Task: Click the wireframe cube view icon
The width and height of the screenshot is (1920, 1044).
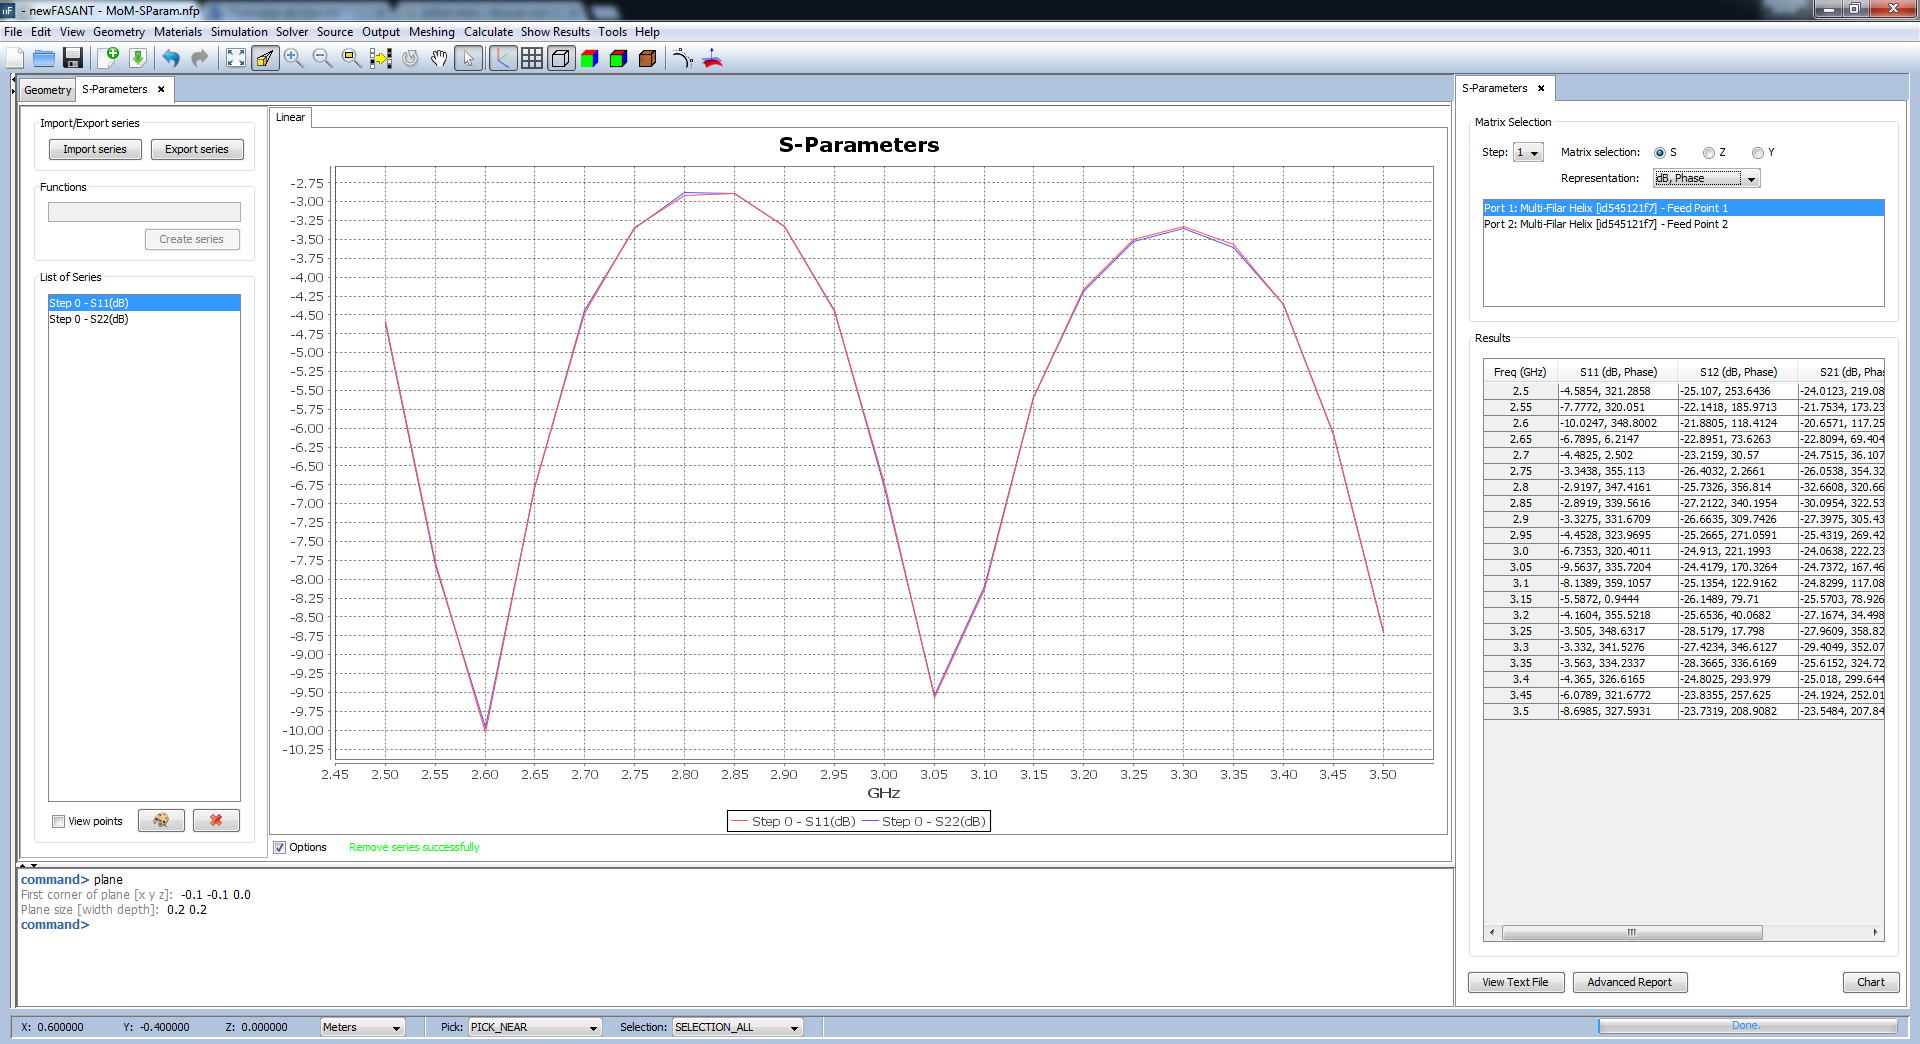Action: point(561,58)
